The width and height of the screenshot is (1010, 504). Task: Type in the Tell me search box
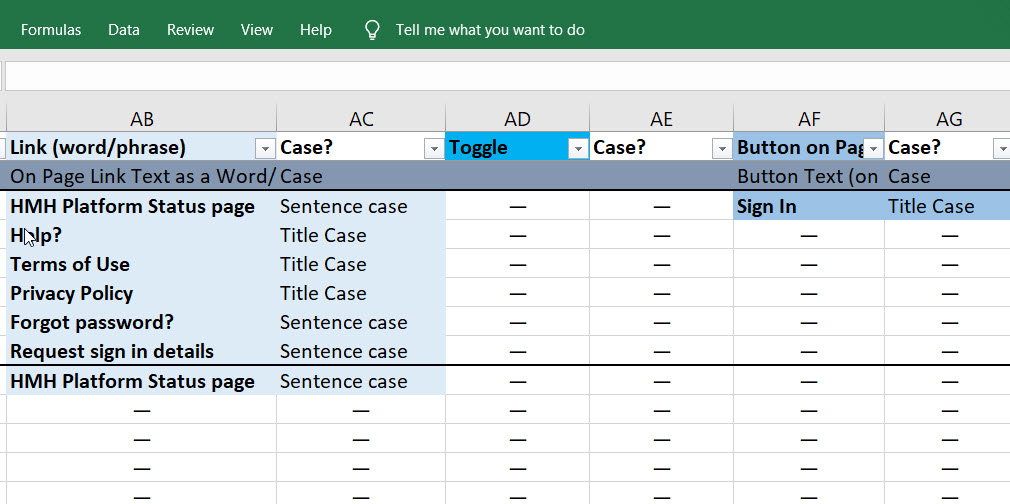[490, 30]
